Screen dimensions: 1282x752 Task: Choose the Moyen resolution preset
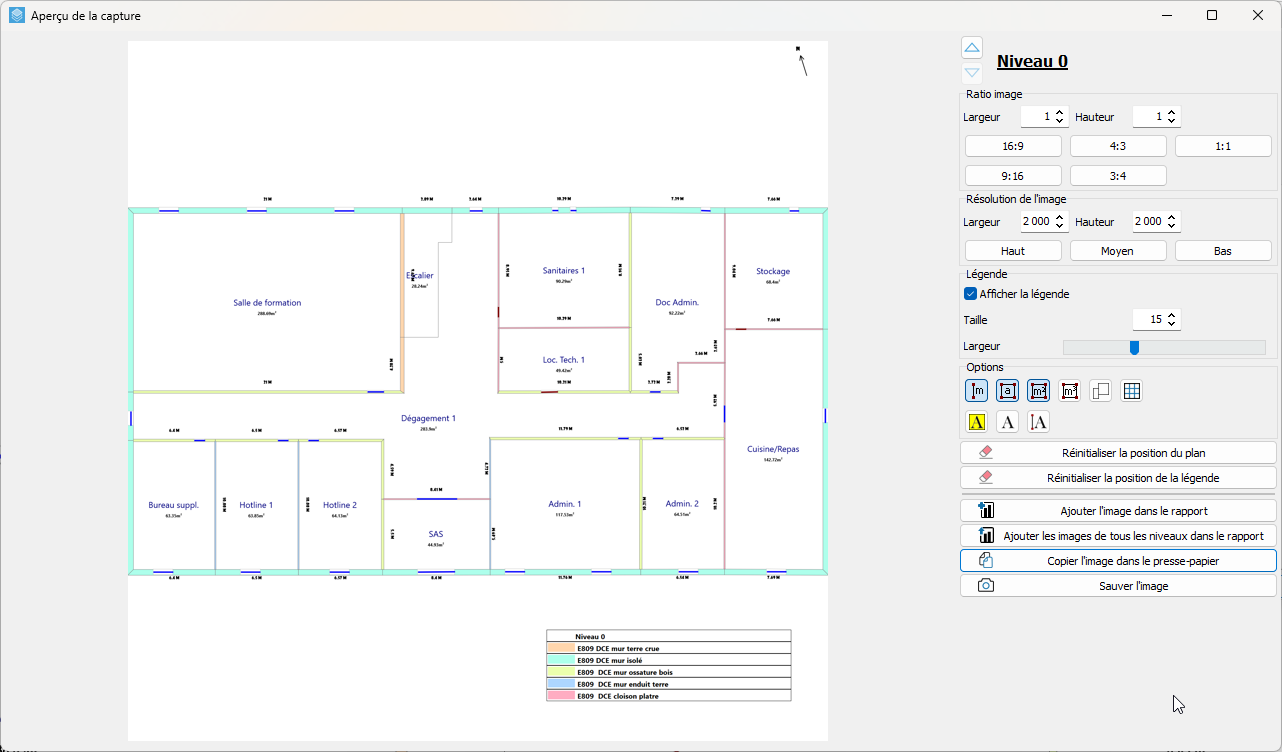click(x=1118, y=251)
